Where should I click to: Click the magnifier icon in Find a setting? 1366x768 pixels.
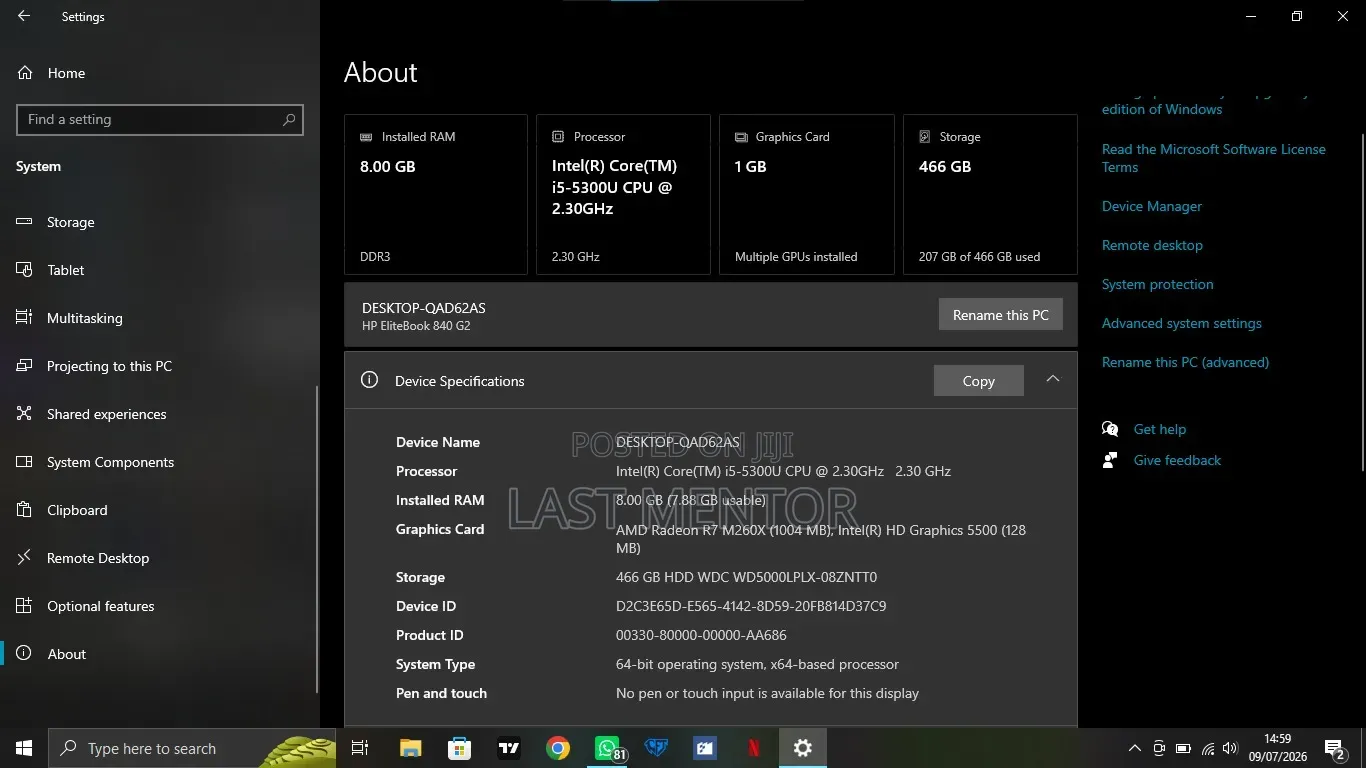[289, 119]
